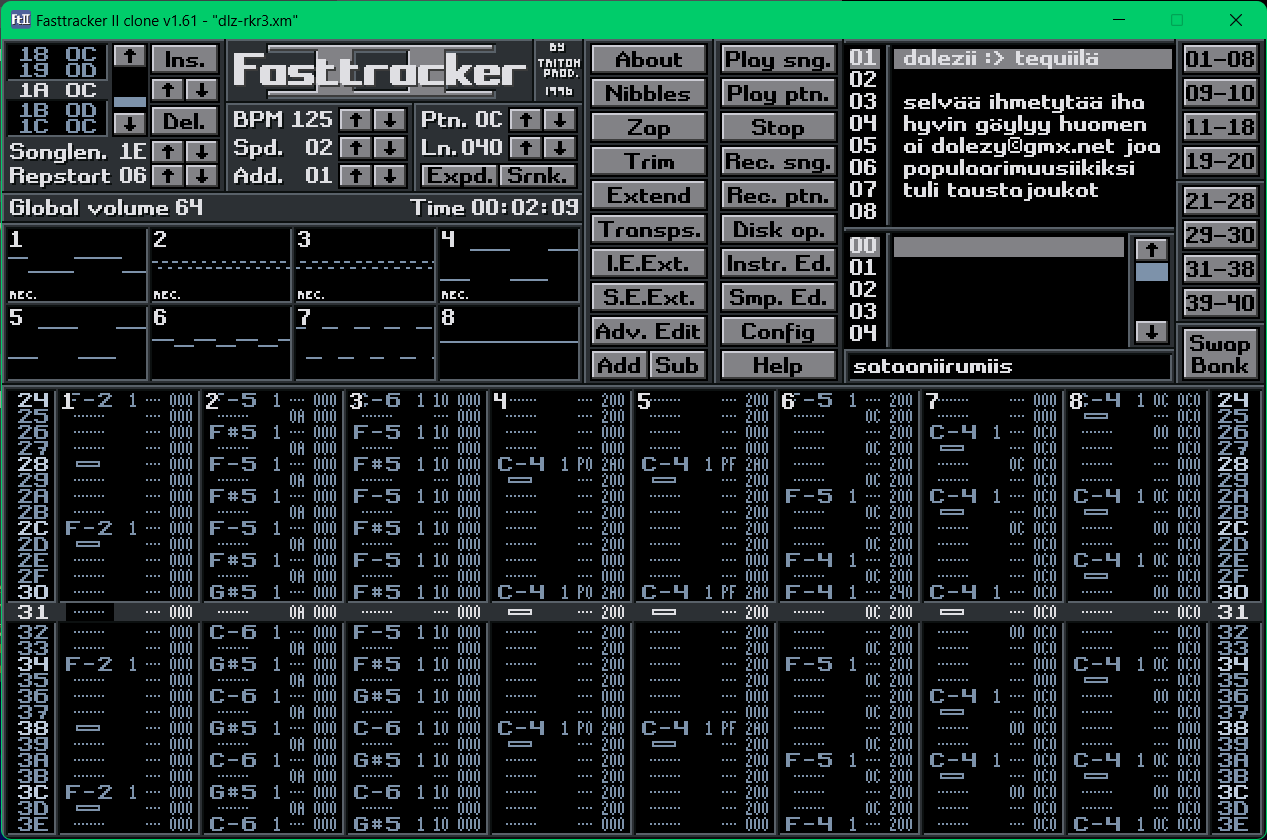Move song position list down arrow
This screenshot has height=840, width=1267.
point(130,123)
